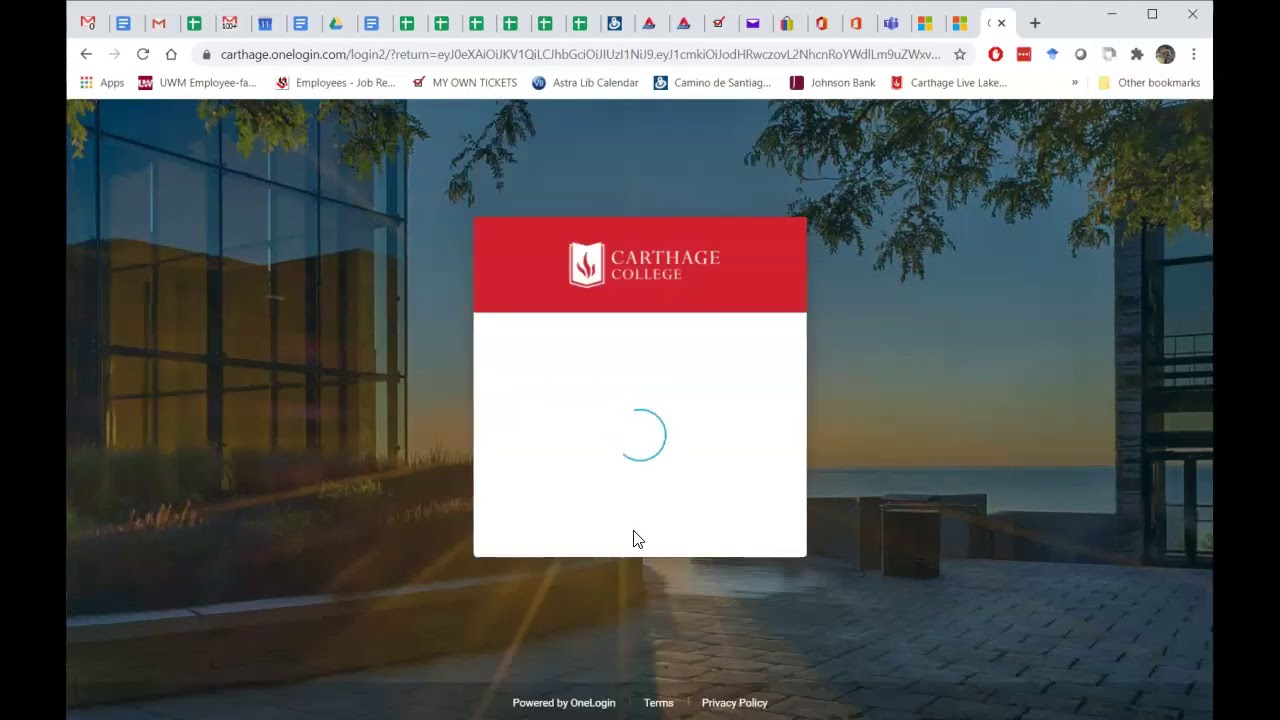The image size is (1280, 720).
Task: Open the gray overlapping-pages extension
Action: point(1108,54)
